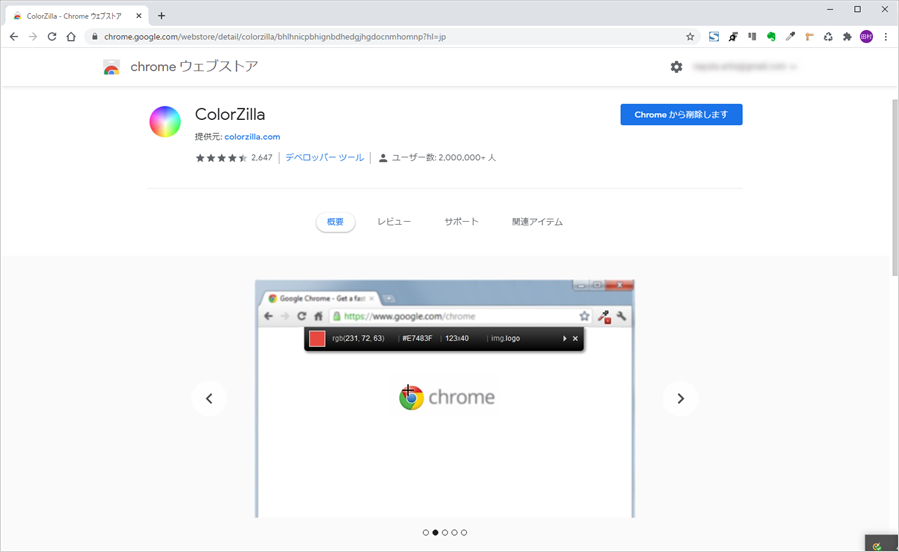This screenshot has height=552, width=899.
Task: Select the fifth carousel dot
Action: 464,533
